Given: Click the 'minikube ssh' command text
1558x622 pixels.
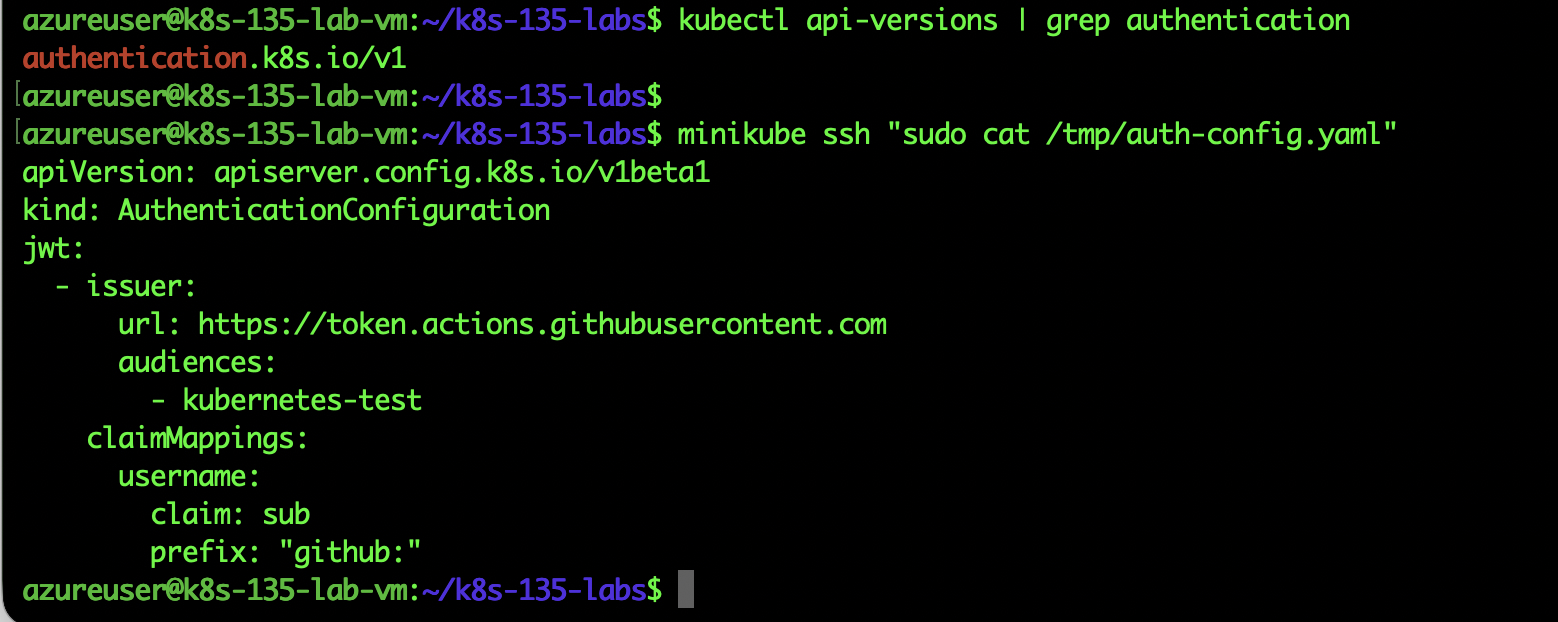Looking at the screenshot, I should 774,134.
